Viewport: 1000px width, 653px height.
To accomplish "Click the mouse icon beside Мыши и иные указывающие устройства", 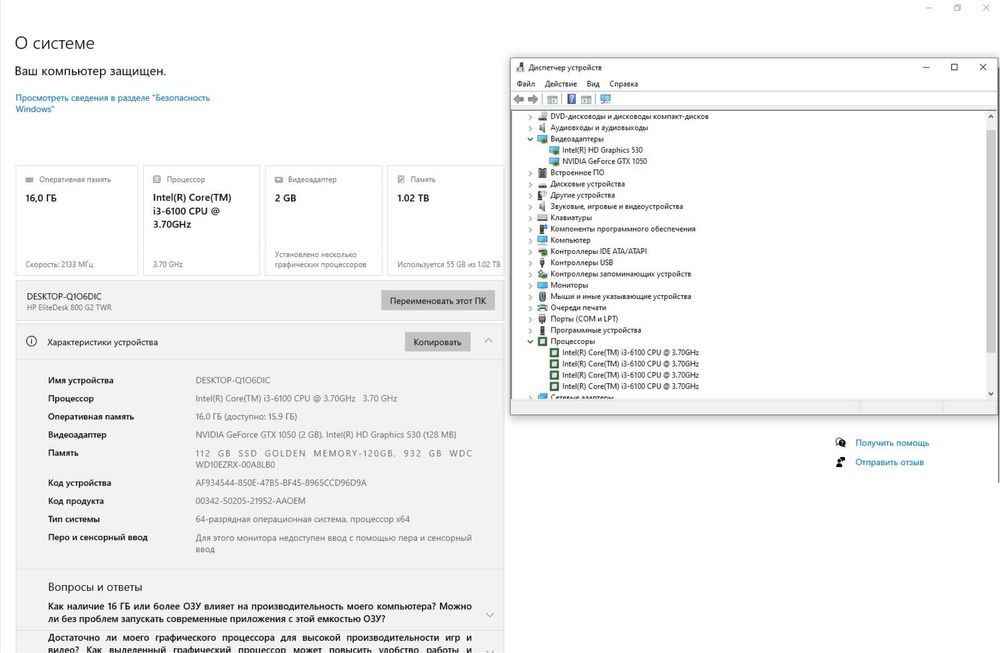I will click(x=542, y=296).
